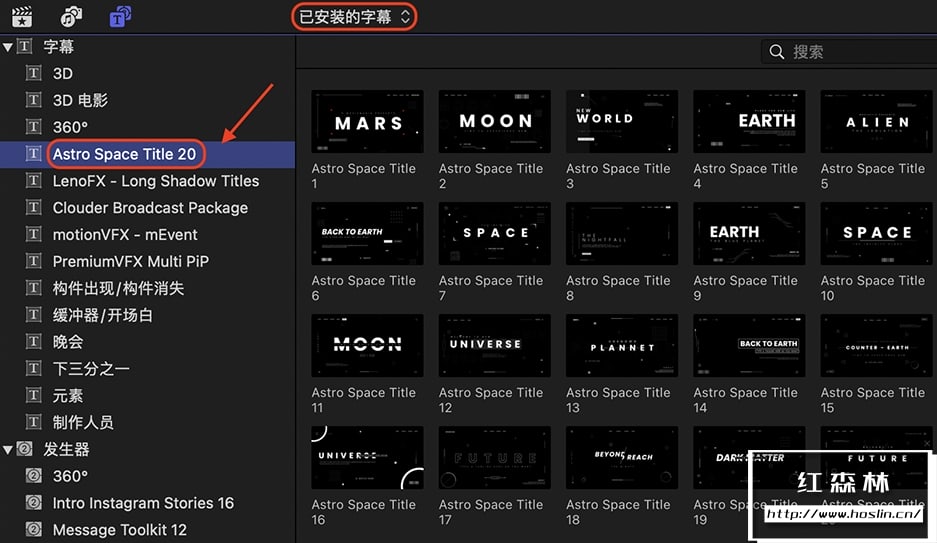Screen dimensions: 937x543
Task: Click the T icon beside Astro Space Title 20
Action: point(33,154)
